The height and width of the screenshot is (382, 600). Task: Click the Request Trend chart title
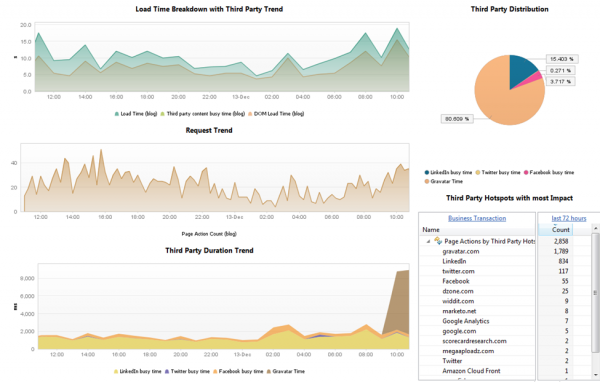tap(209, 131)
